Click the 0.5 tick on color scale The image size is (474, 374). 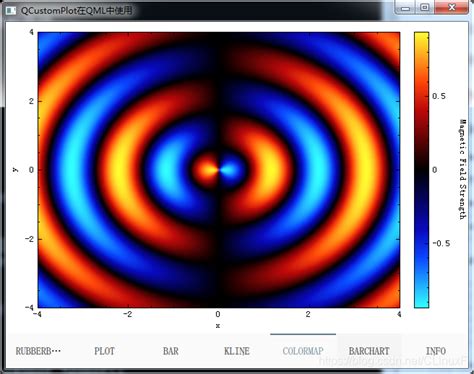coord(439,96)
